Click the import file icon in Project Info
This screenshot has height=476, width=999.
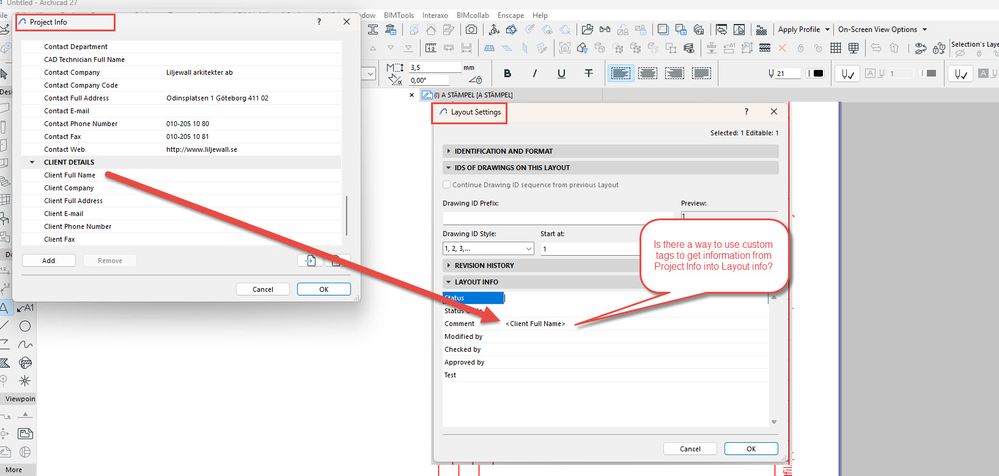(x=310, y=260)
